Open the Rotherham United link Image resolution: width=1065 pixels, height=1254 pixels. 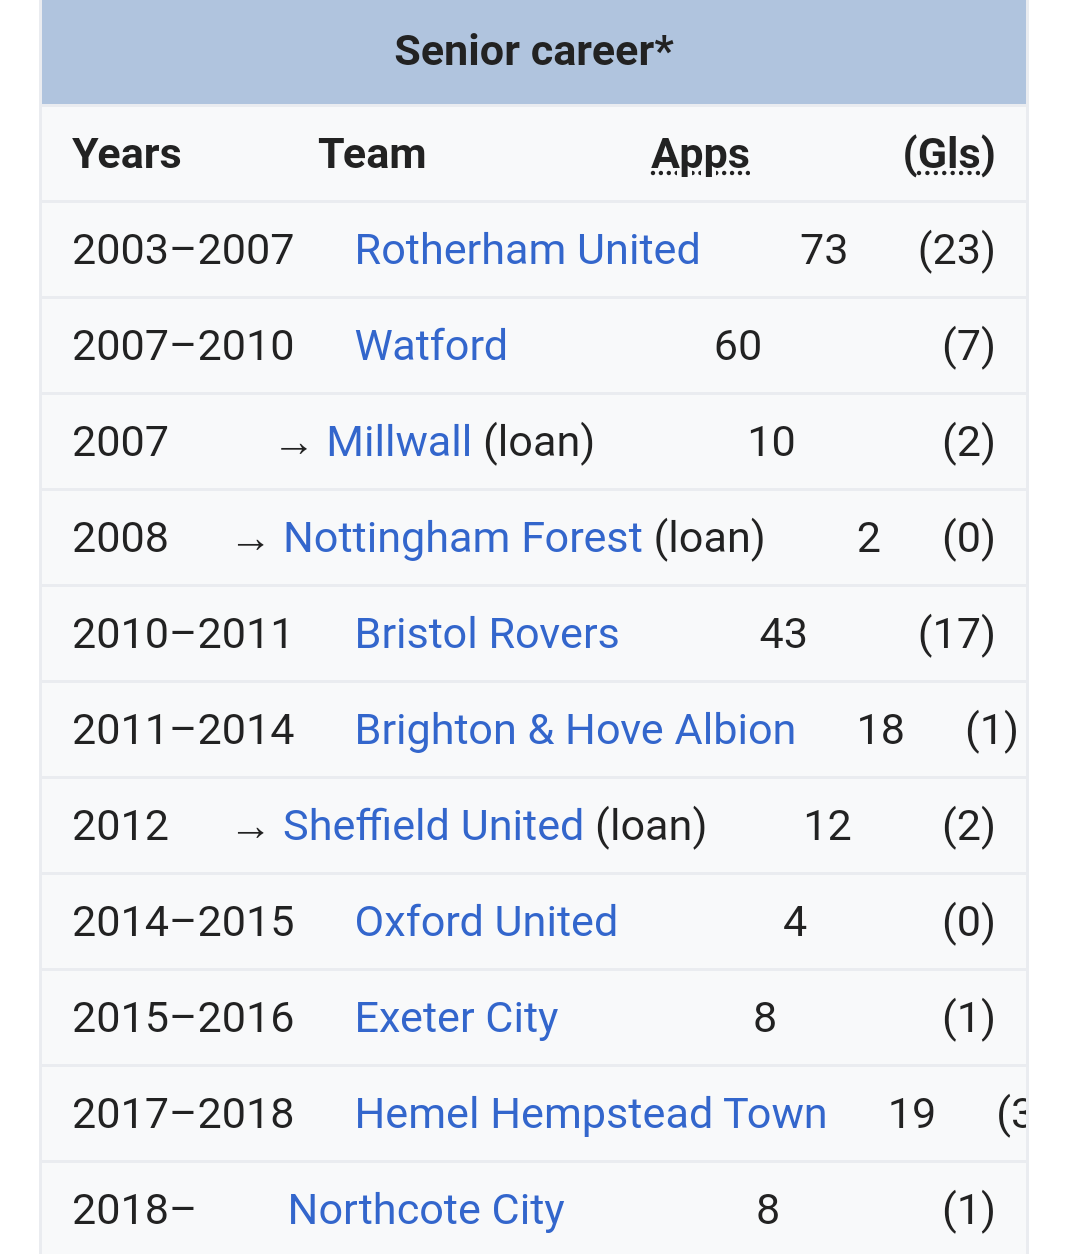click(x=527, y=250)
